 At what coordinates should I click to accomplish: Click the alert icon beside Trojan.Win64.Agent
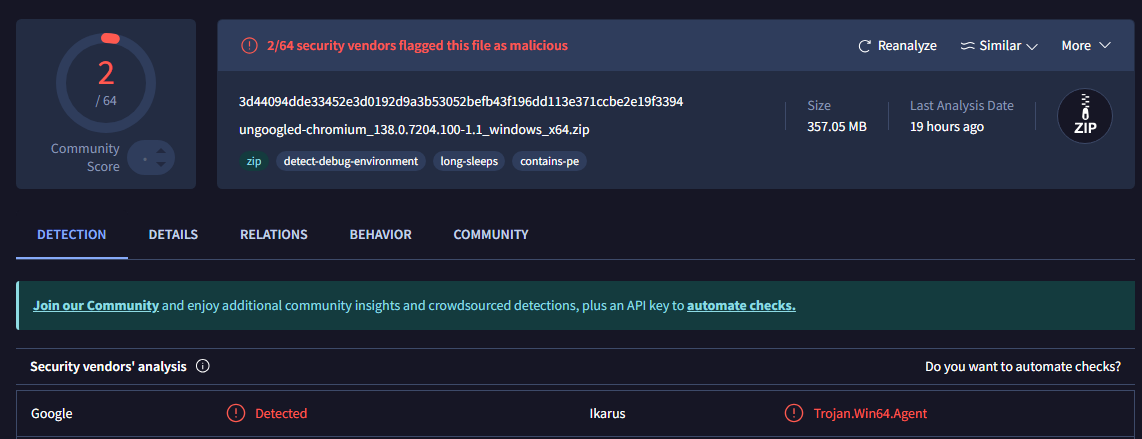point(794,413)
